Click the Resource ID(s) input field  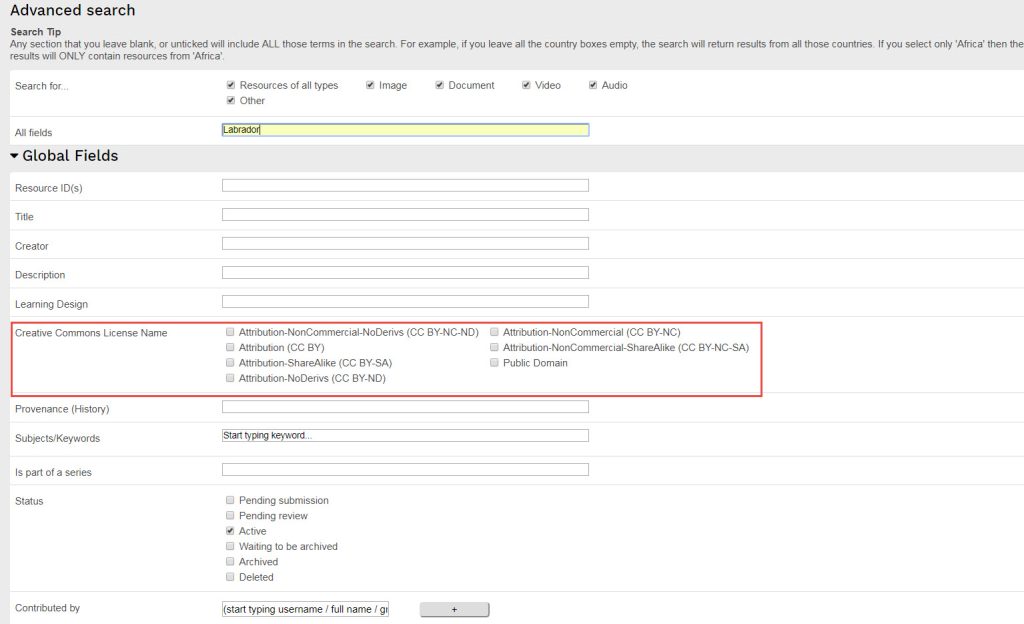[405, 186]
